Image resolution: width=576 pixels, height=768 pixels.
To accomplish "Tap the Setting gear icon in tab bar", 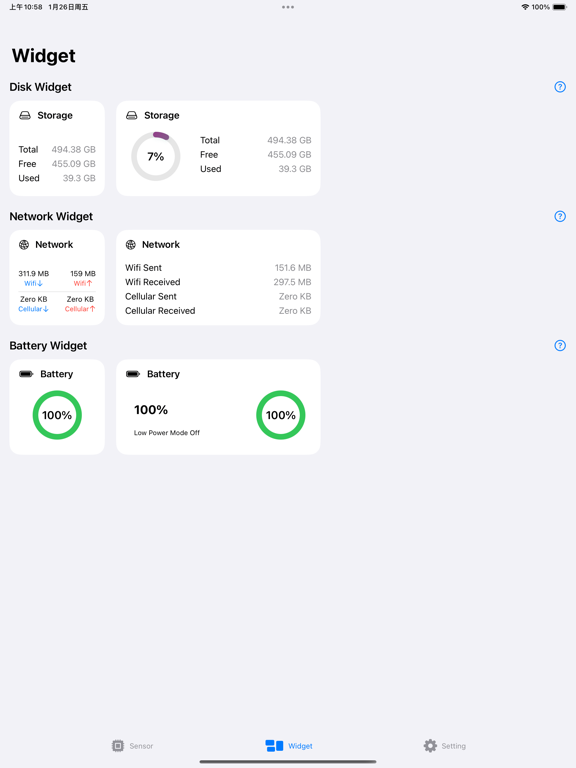I will point(430,745).
